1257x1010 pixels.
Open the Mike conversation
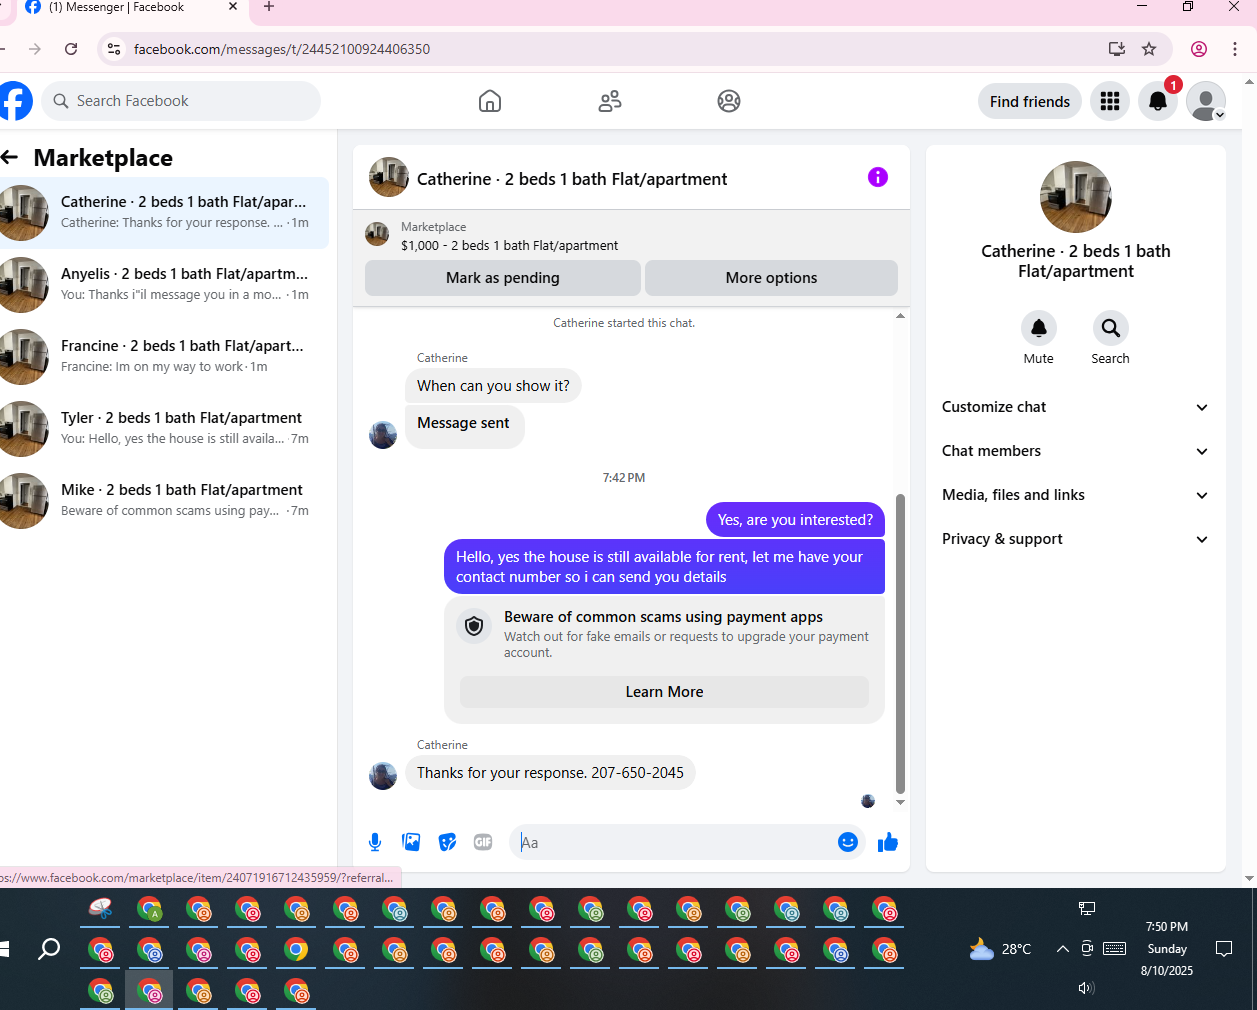164,501
